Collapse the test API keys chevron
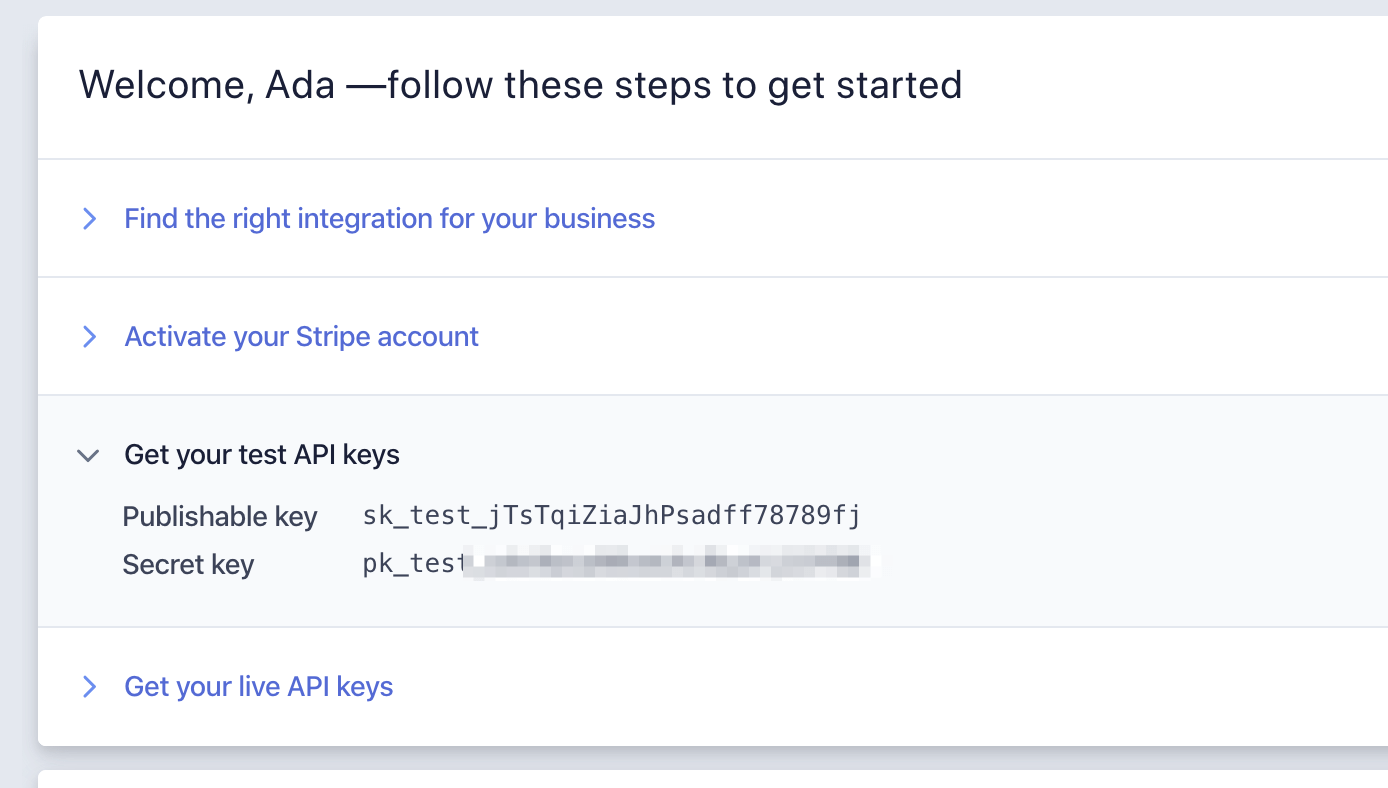The image size is (1388, 788). pos(89,456)
